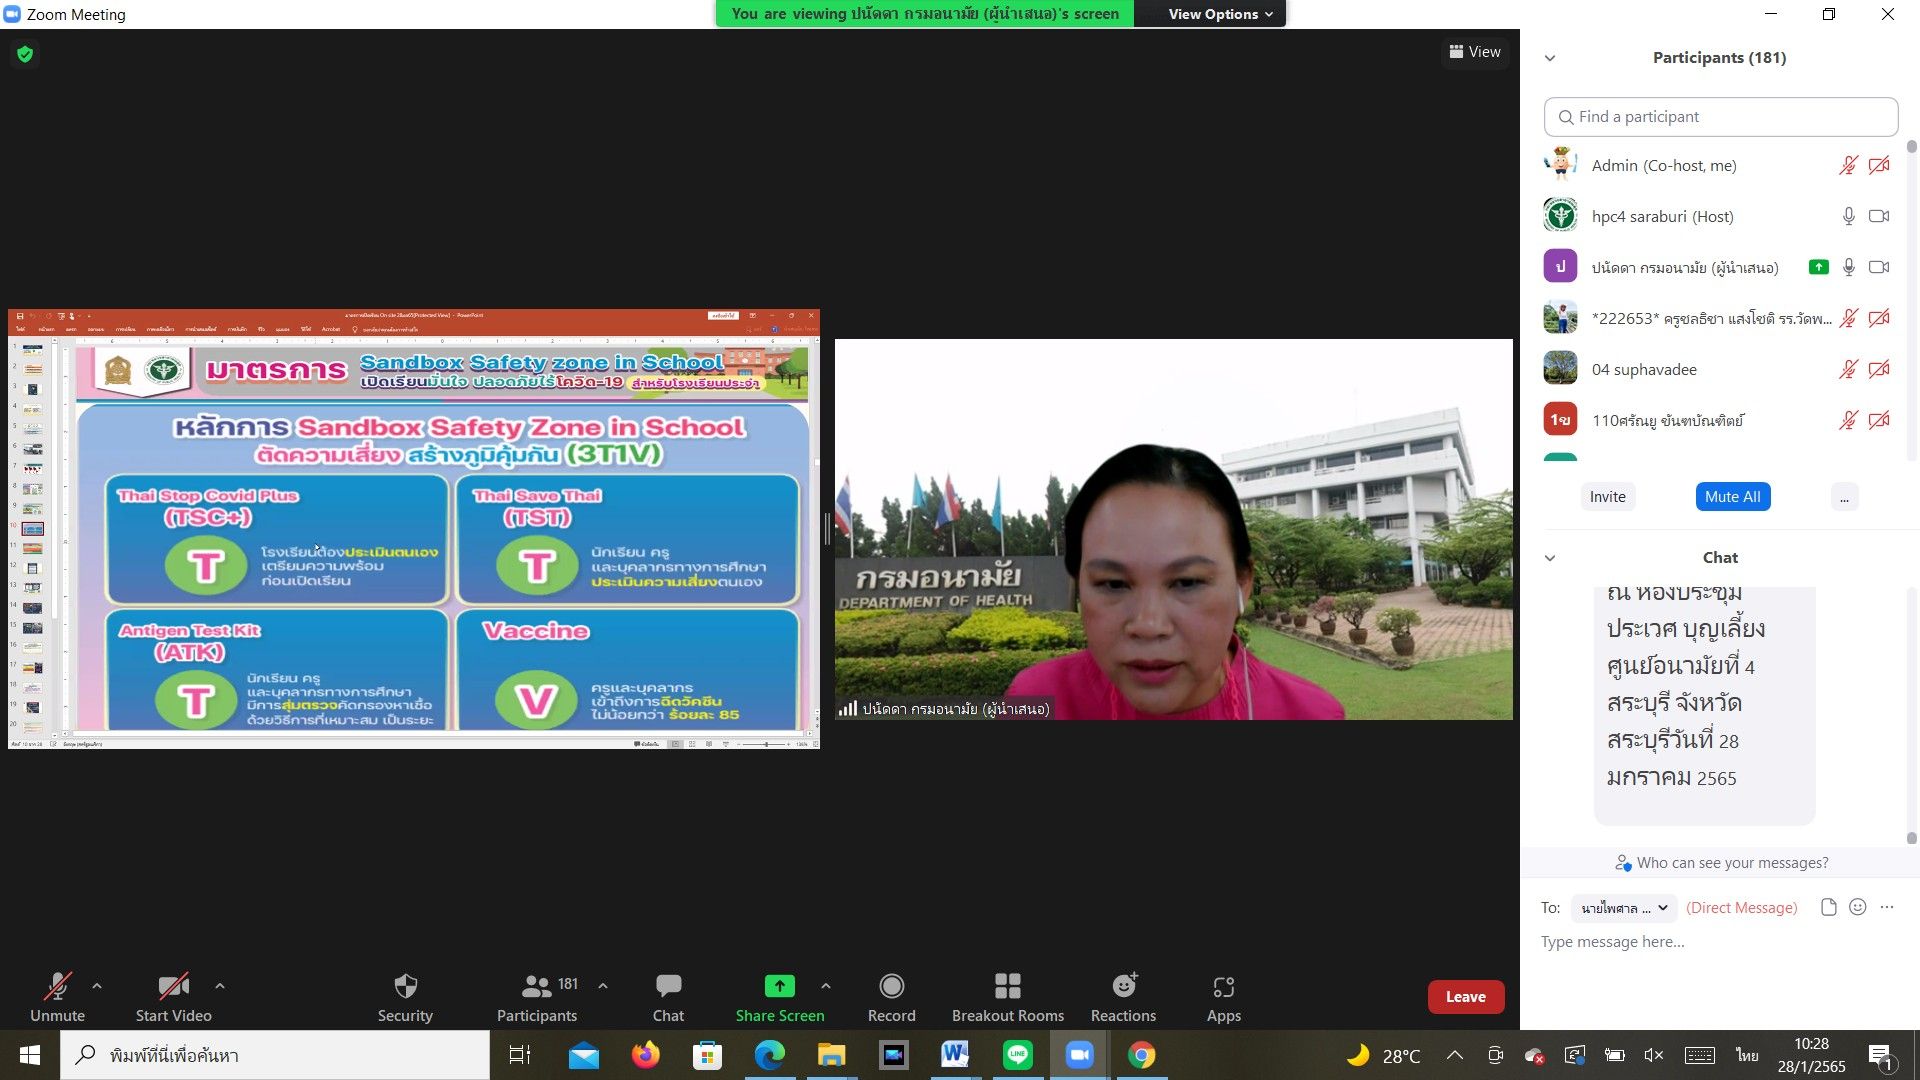Toggle Admin's disabled camera icon
Screen dimensions: 1920x1080
click(1879, 166)
